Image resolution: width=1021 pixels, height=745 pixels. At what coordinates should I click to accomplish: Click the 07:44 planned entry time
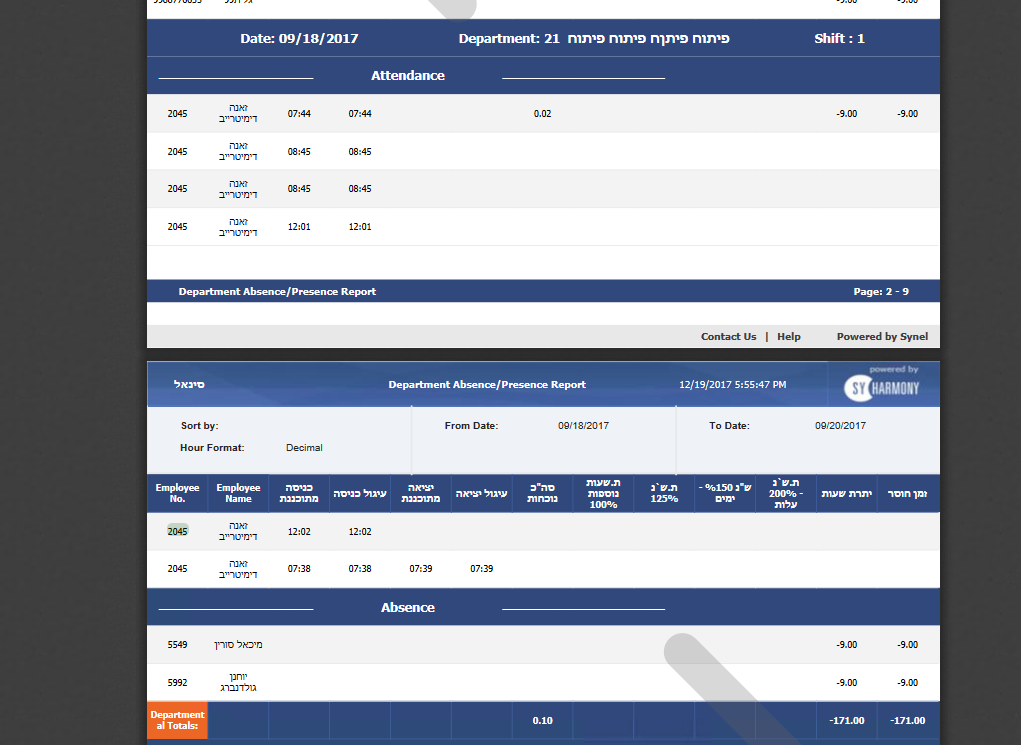pyautogui.click(x=299, y=114)
